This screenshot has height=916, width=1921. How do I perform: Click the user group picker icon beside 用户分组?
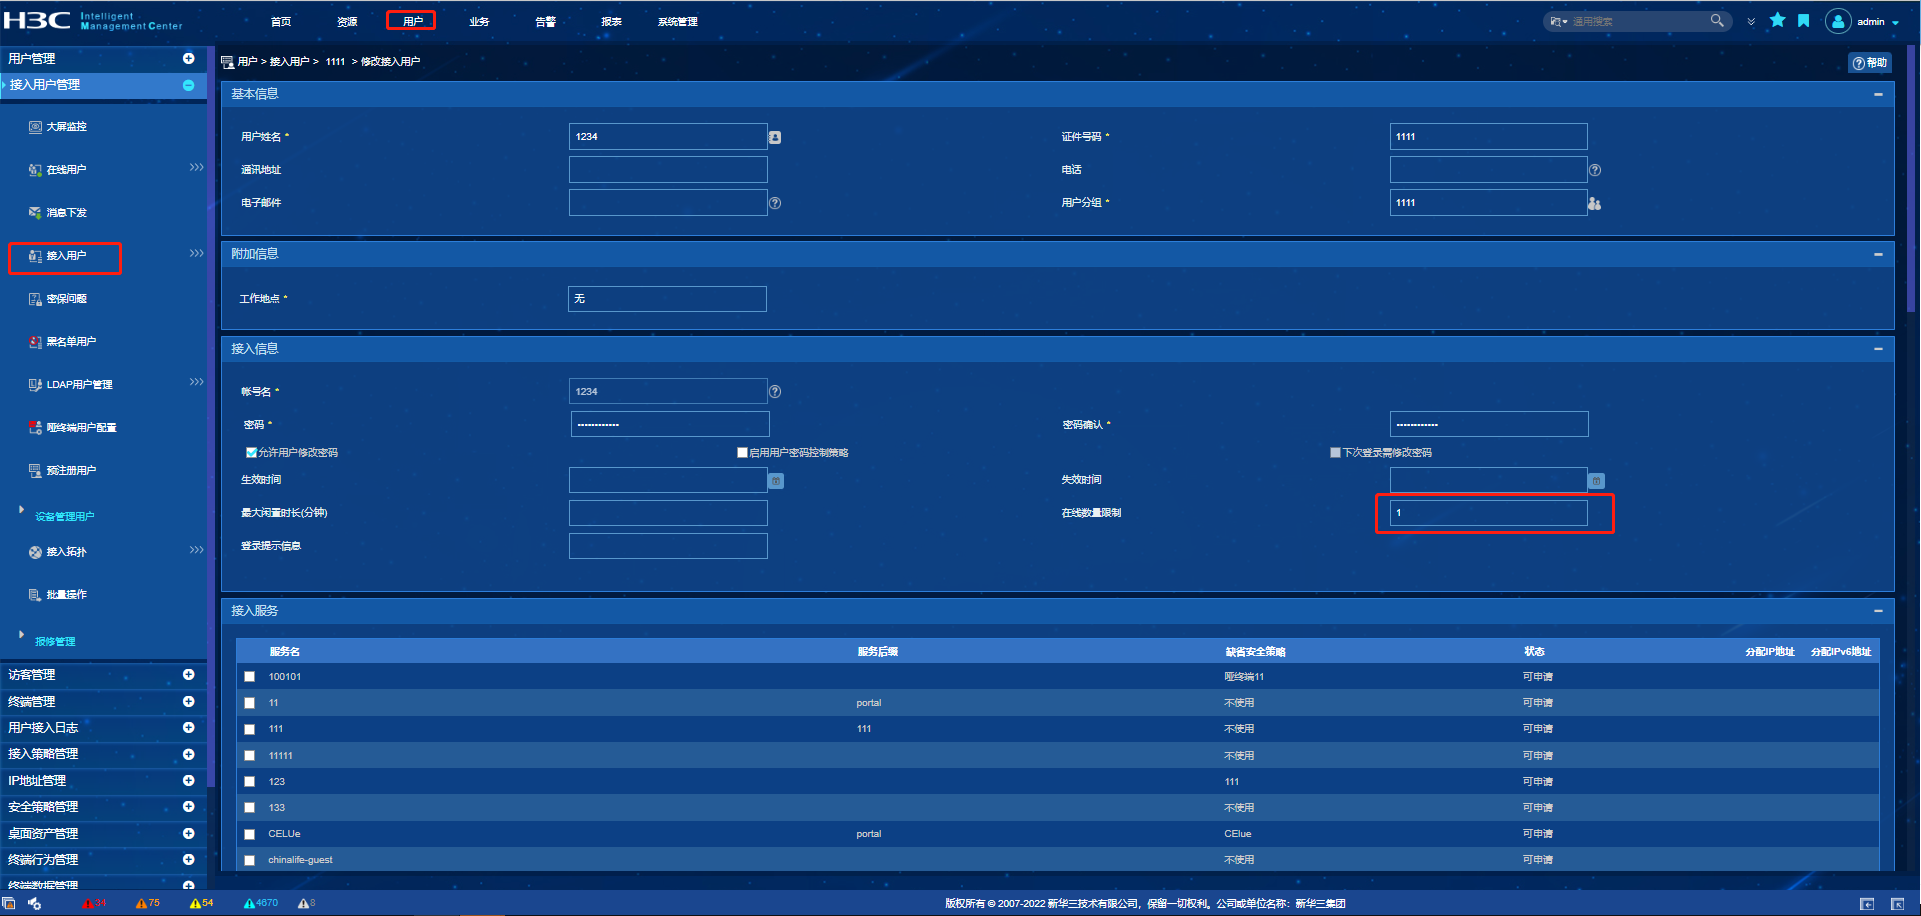pos(1595,203)
